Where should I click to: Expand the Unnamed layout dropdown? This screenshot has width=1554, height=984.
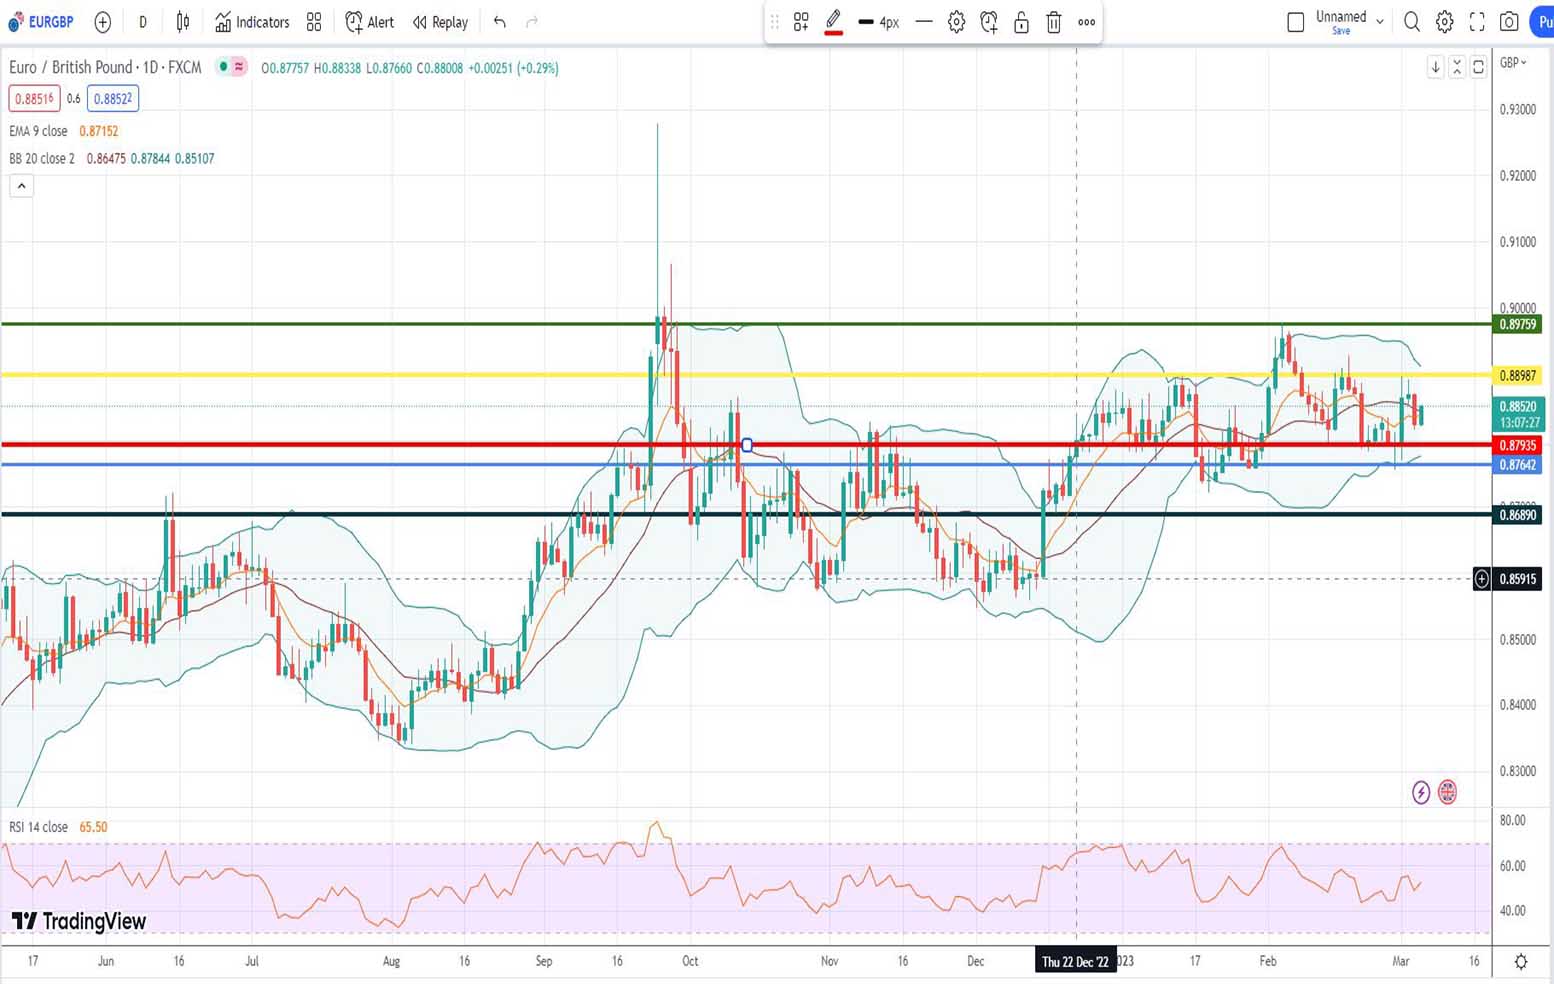pyautogui.click(x=1380, y=21)
